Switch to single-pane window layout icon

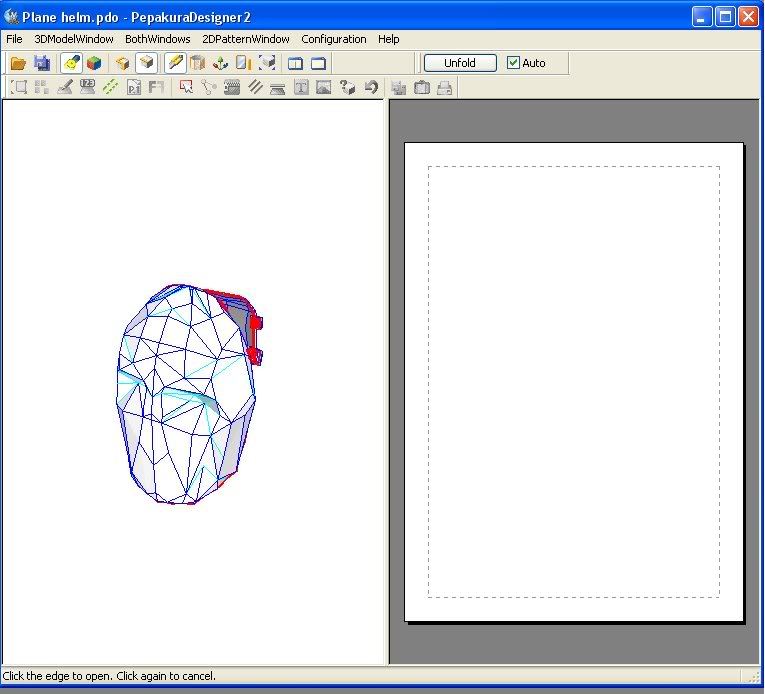(319, 63)
